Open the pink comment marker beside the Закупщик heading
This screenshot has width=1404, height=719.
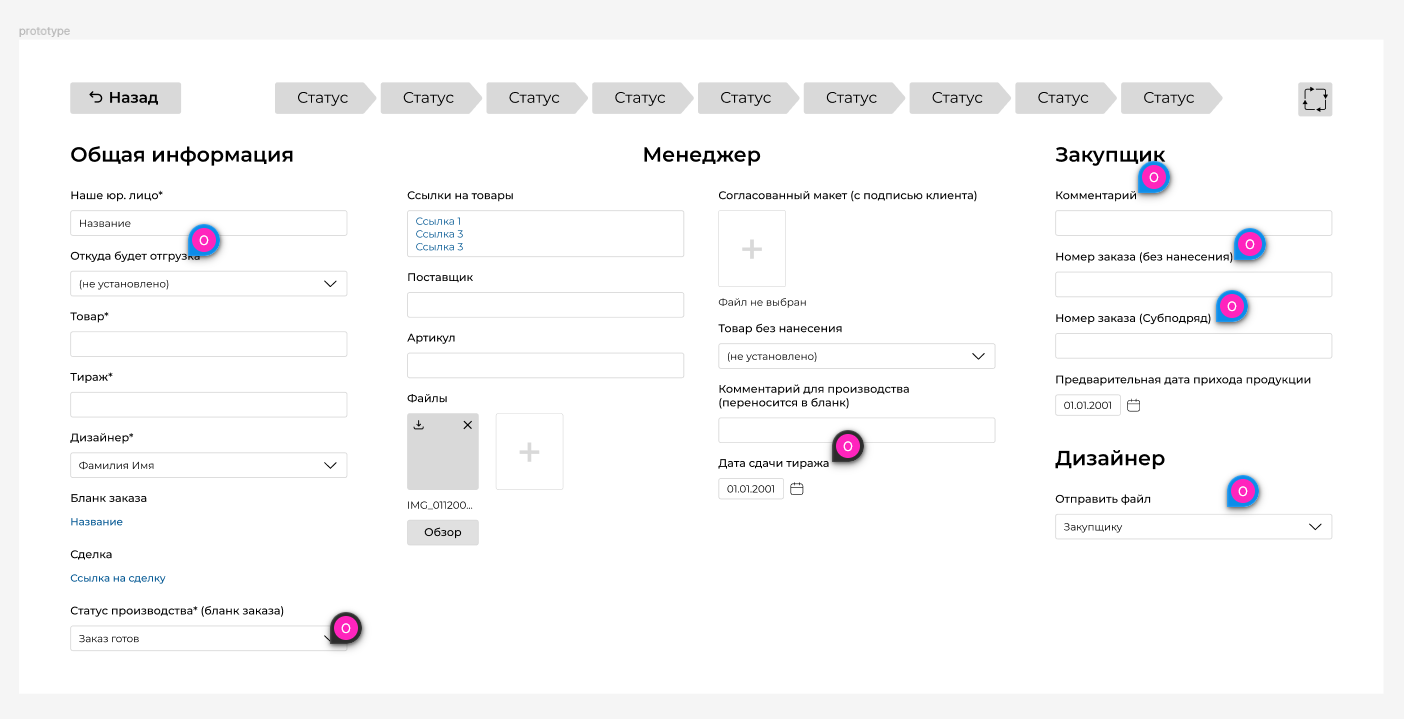(1153, 178)
